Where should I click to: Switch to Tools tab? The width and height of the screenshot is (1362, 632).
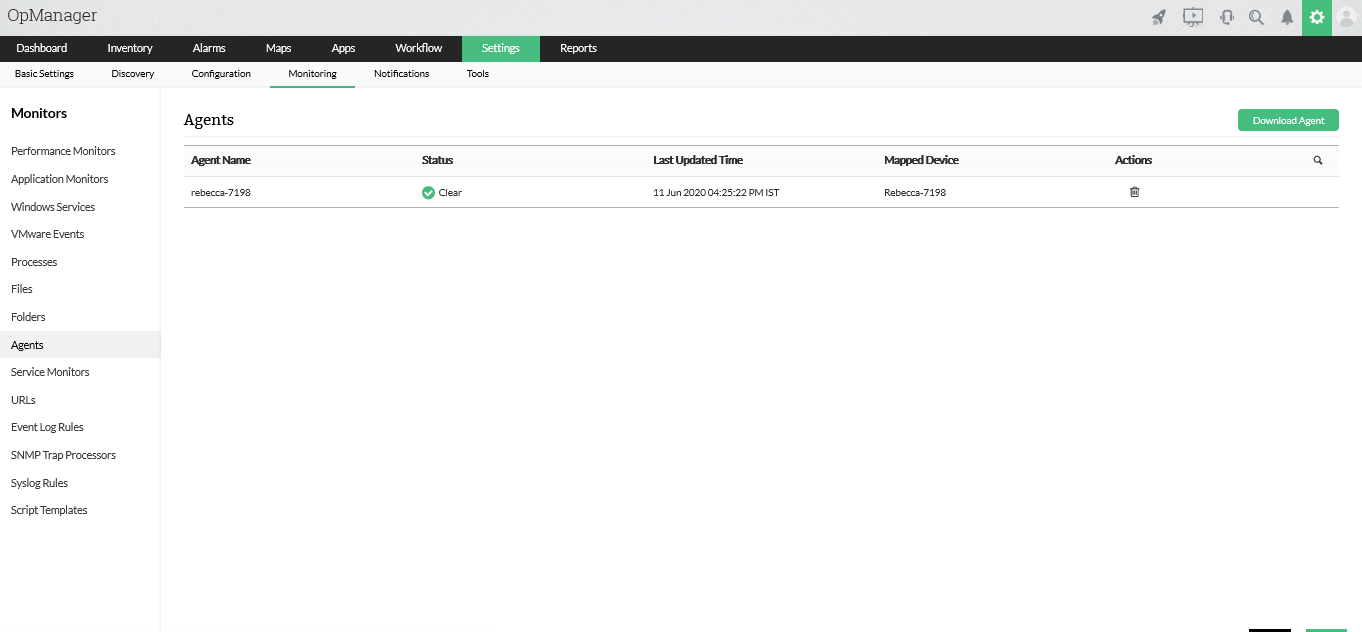[x=478, y=74]
